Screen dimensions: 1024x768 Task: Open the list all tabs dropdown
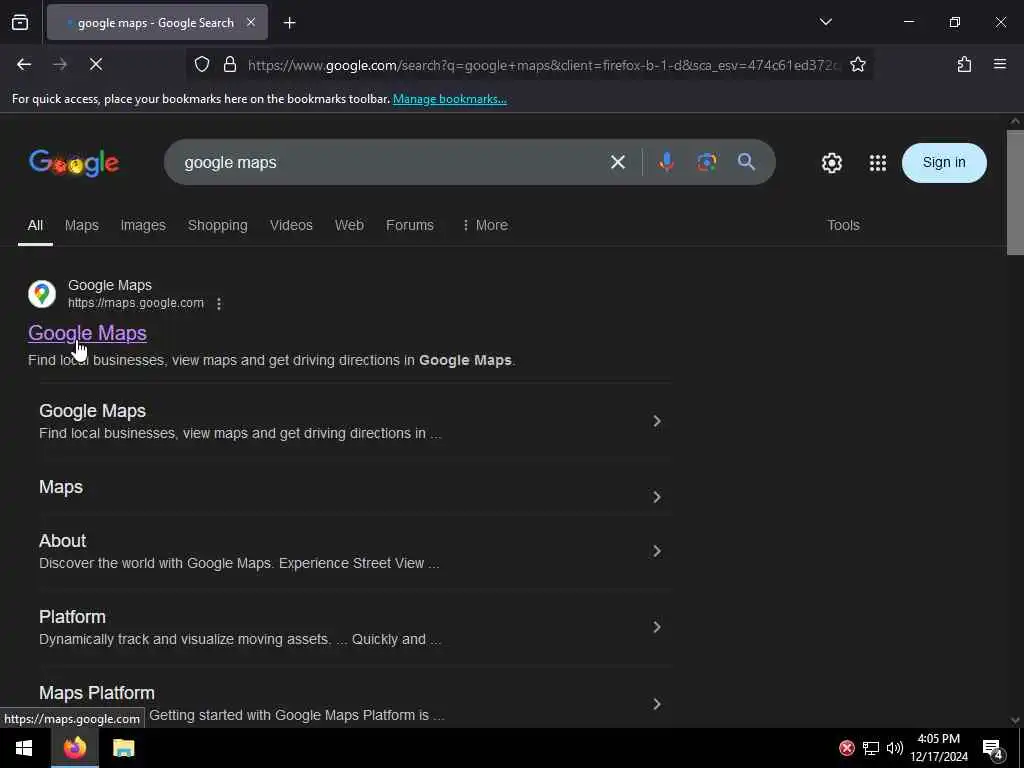coord(825,22)
